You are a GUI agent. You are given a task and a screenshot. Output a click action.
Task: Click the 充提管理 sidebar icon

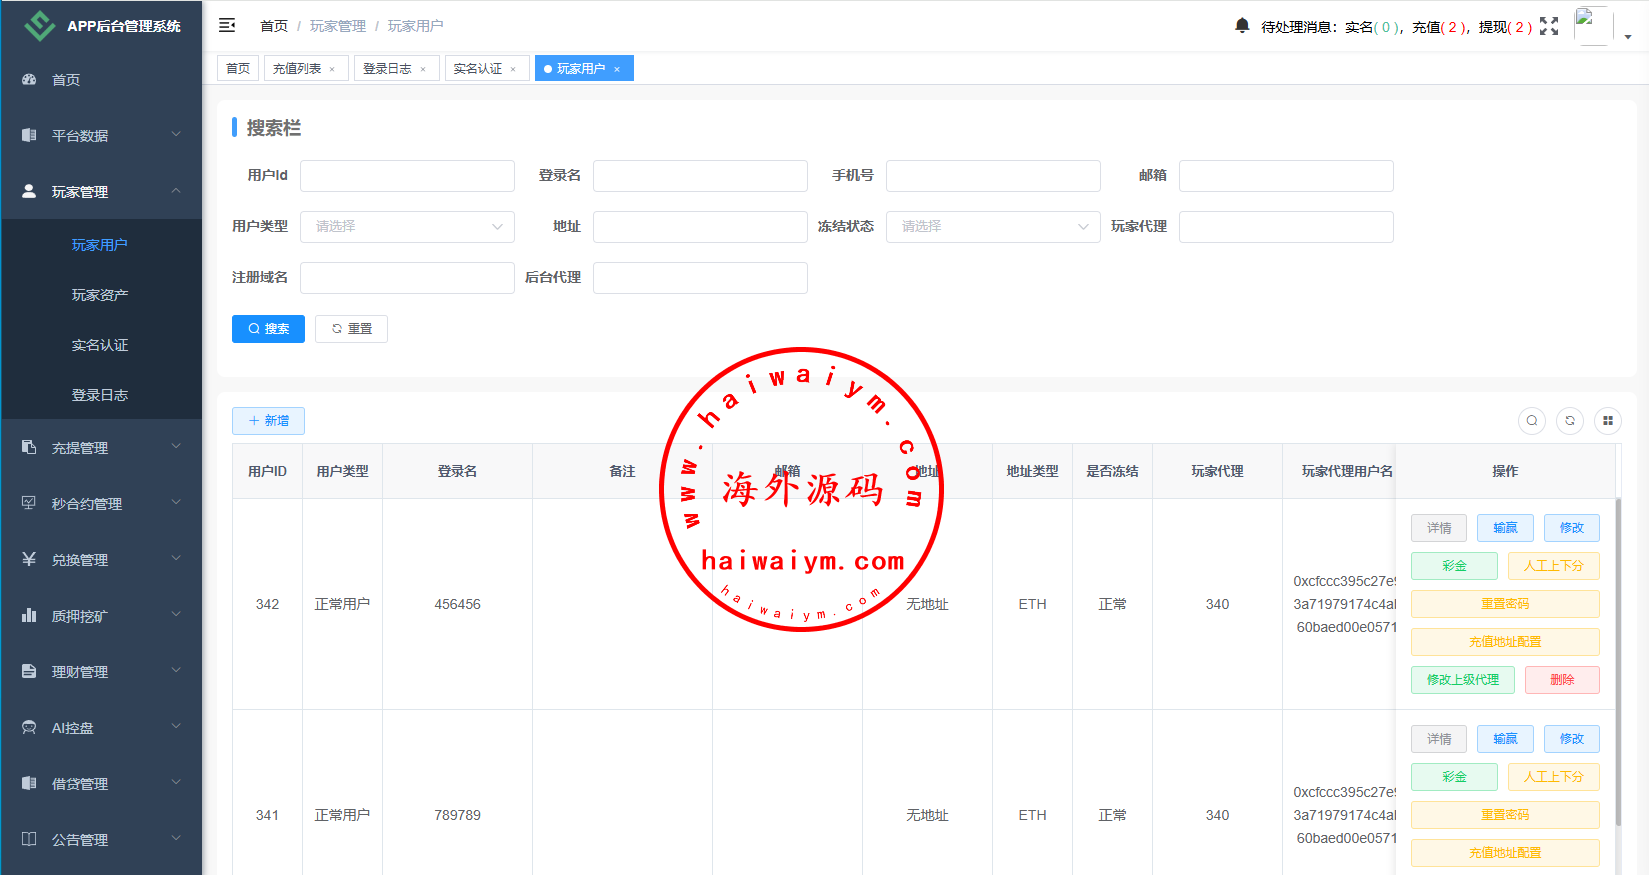click(29, 447)
